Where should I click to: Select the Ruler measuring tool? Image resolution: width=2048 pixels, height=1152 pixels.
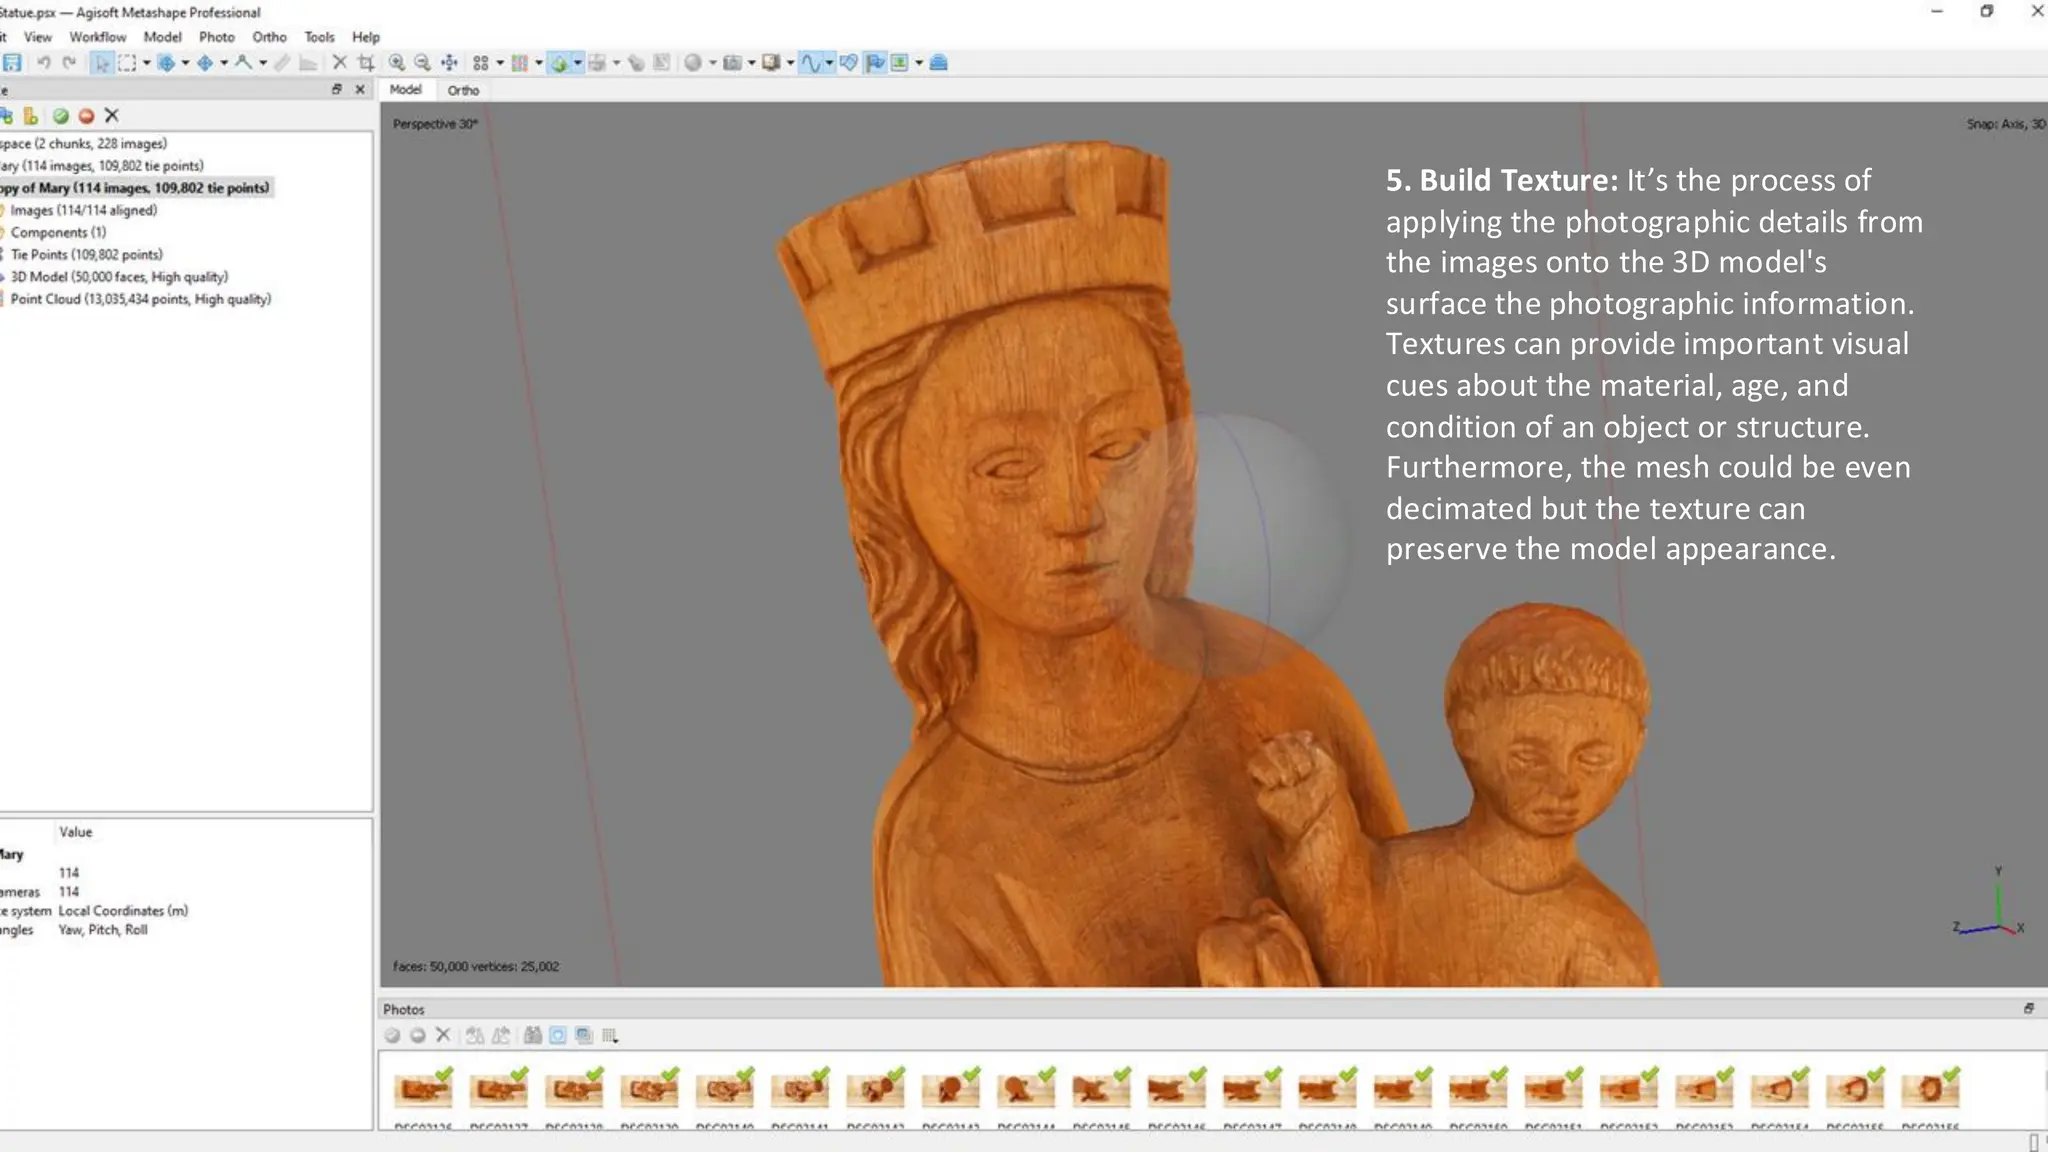tap(243, 63)
